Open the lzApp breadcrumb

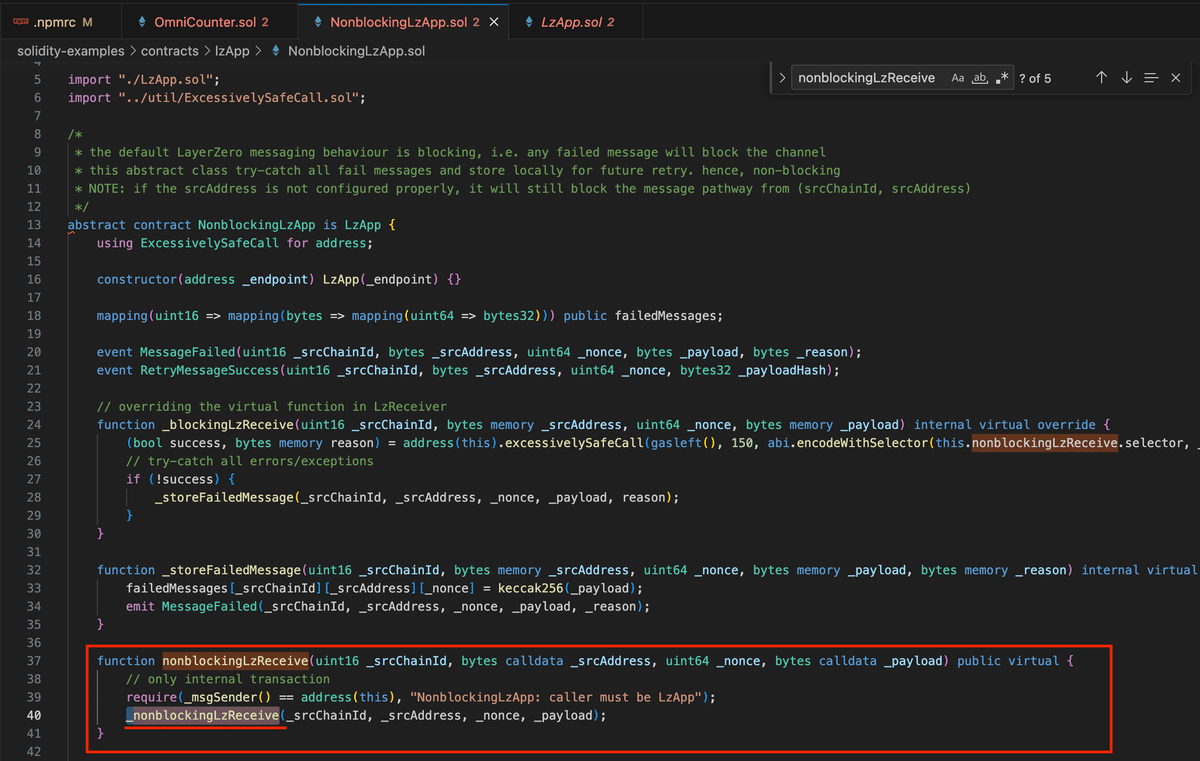pos(232,51)
